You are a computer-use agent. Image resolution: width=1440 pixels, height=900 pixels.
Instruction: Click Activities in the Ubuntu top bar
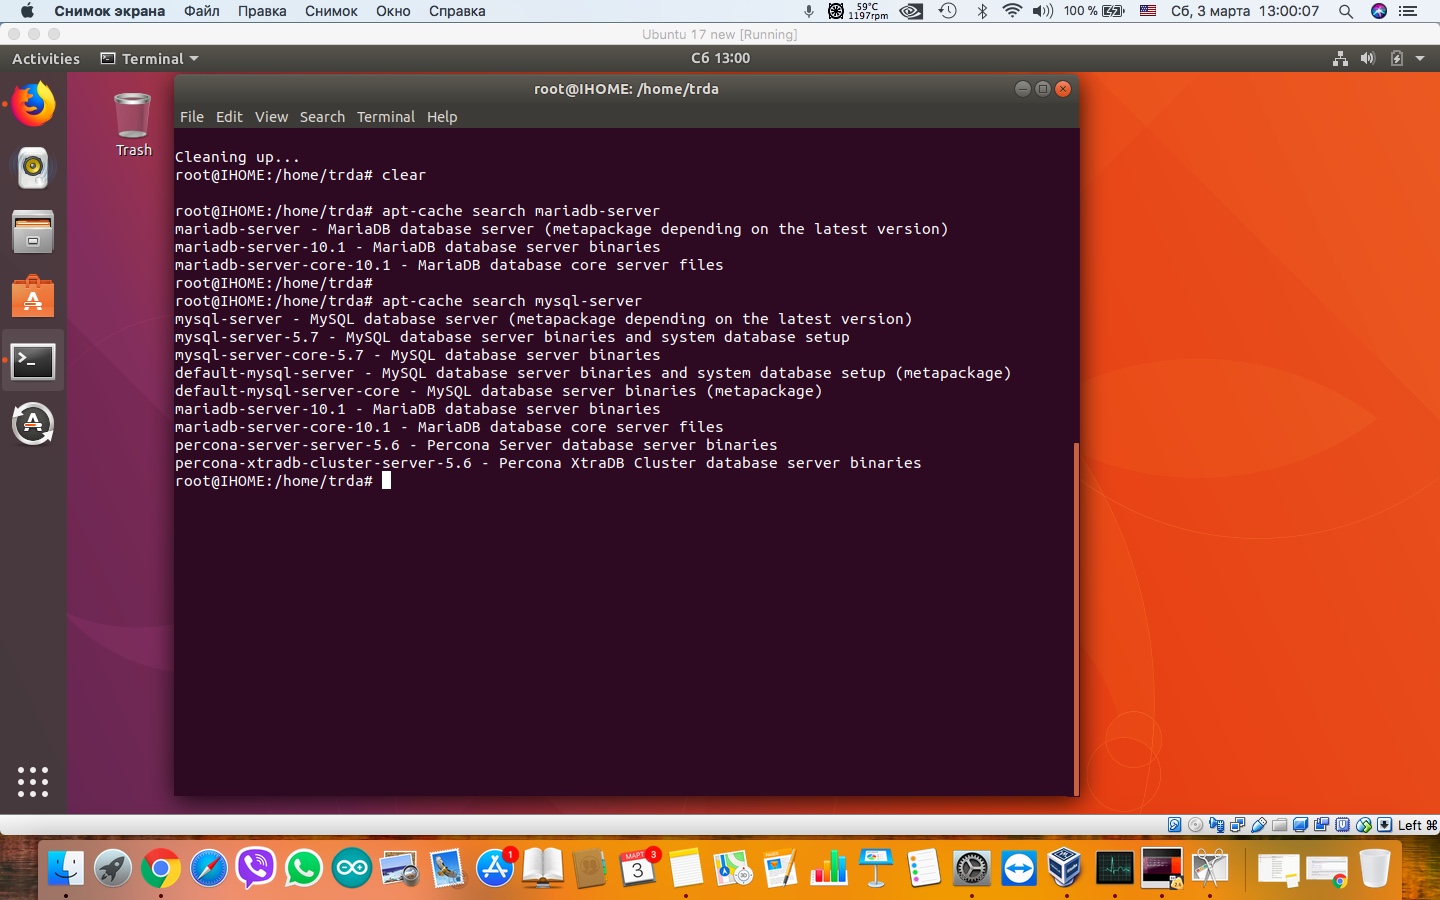pos(45,59)
